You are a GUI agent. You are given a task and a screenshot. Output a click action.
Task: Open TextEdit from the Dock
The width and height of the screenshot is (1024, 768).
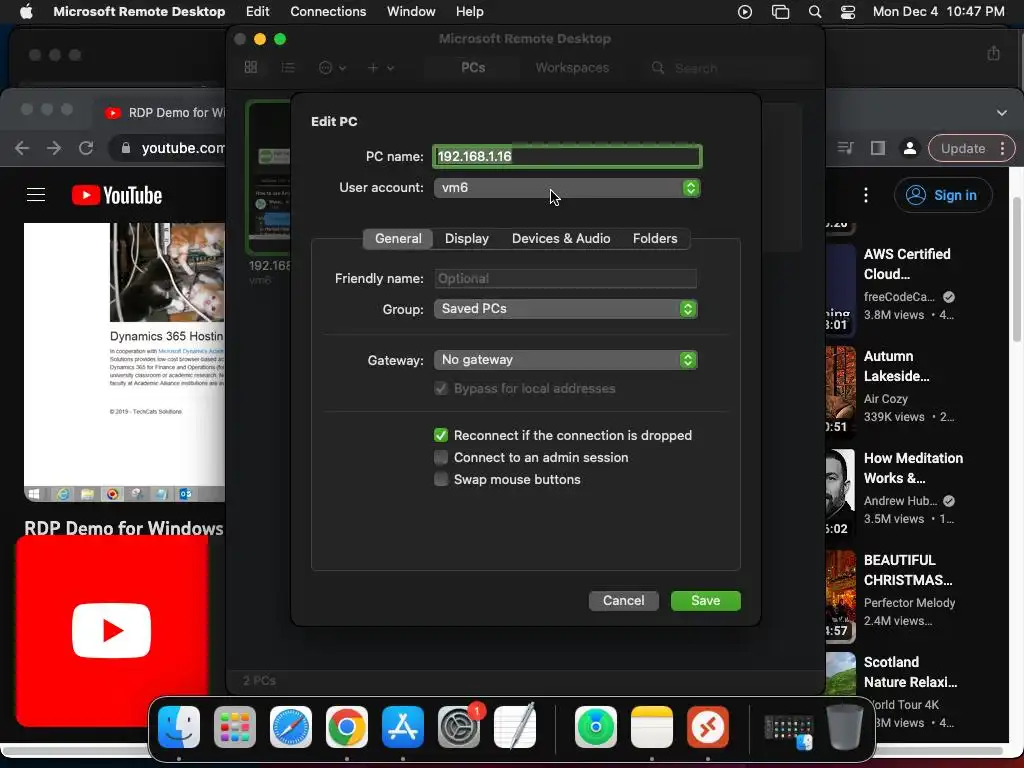click(x=515, y=727)
